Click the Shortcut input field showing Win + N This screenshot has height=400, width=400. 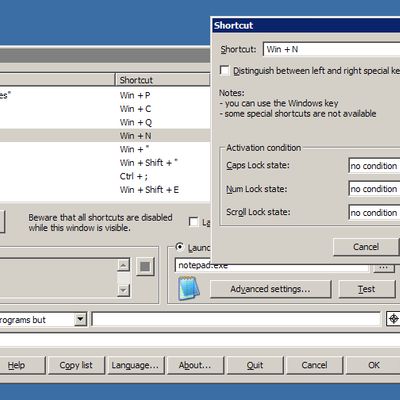click(332, 49)
